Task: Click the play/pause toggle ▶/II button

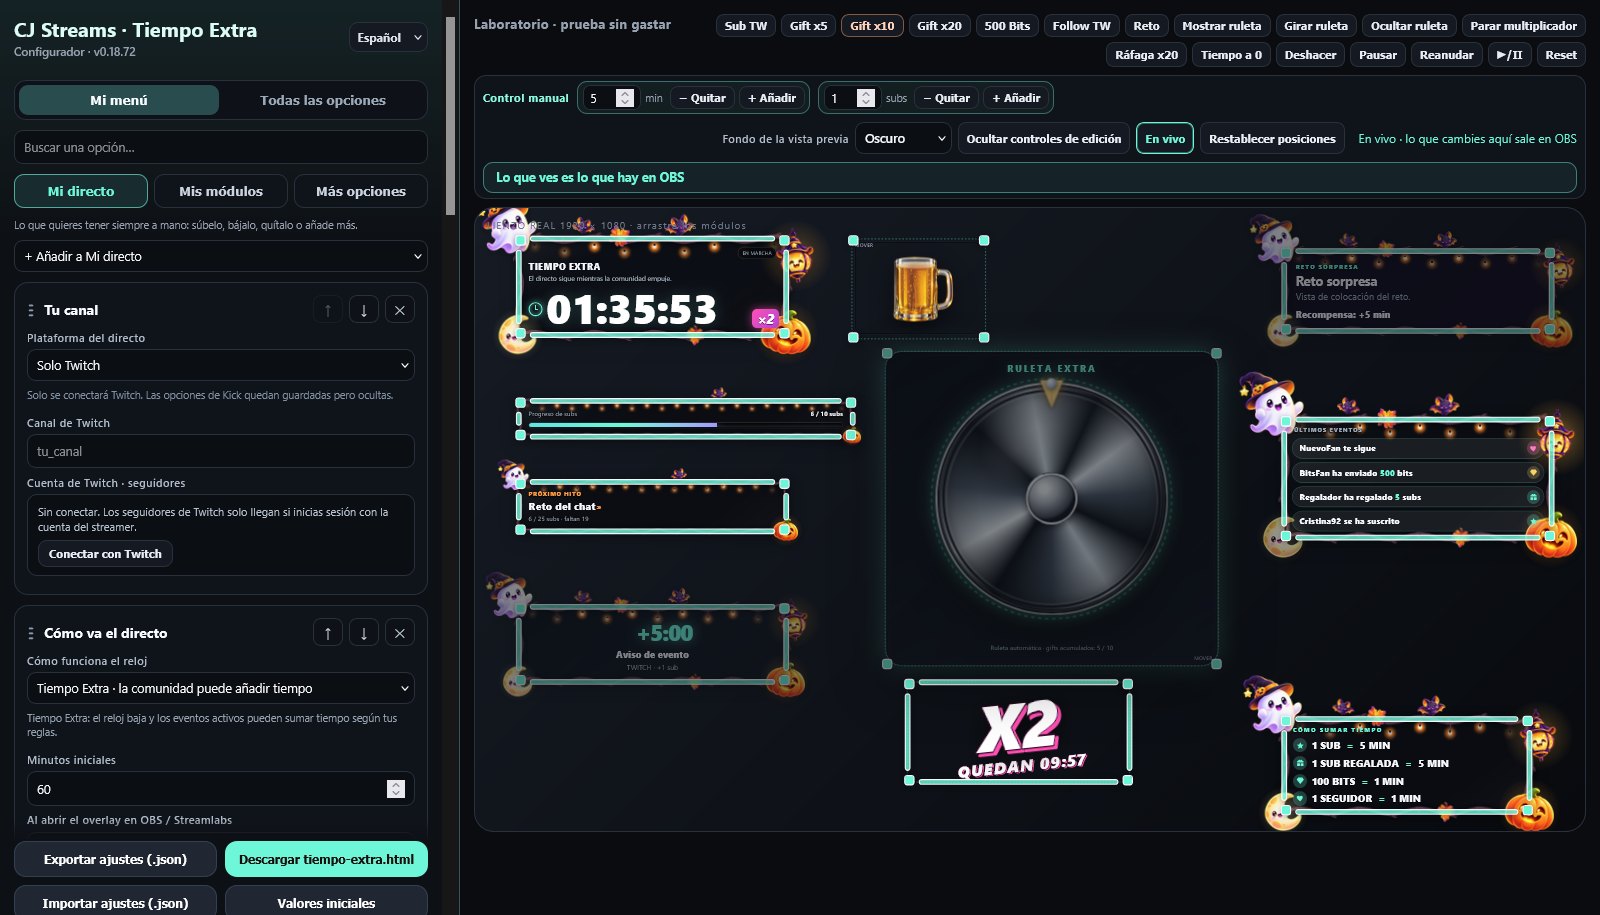Action: click(x=1510, y=54)
